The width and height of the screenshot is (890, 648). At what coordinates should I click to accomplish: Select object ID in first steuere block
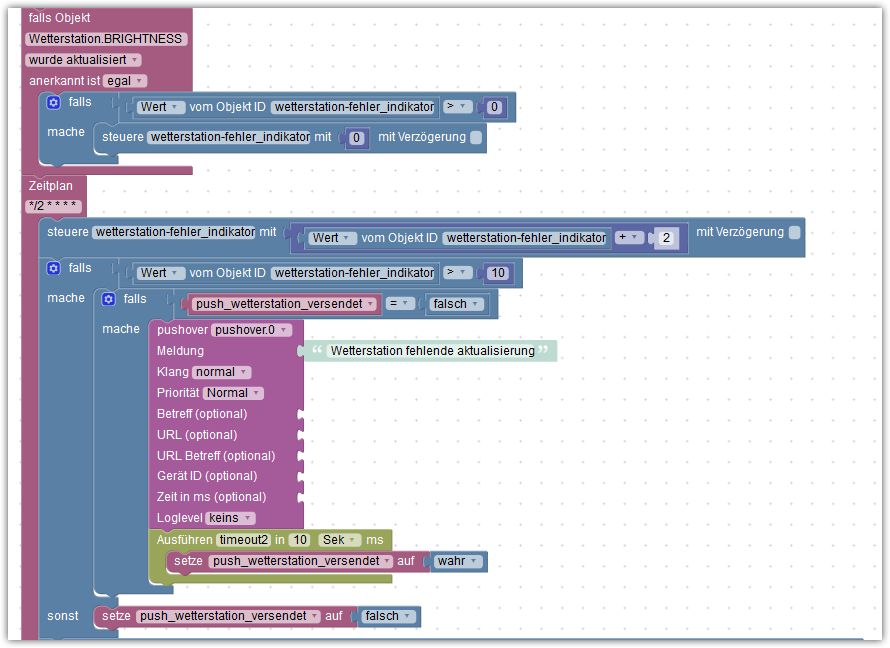click(x=230, y=137)
